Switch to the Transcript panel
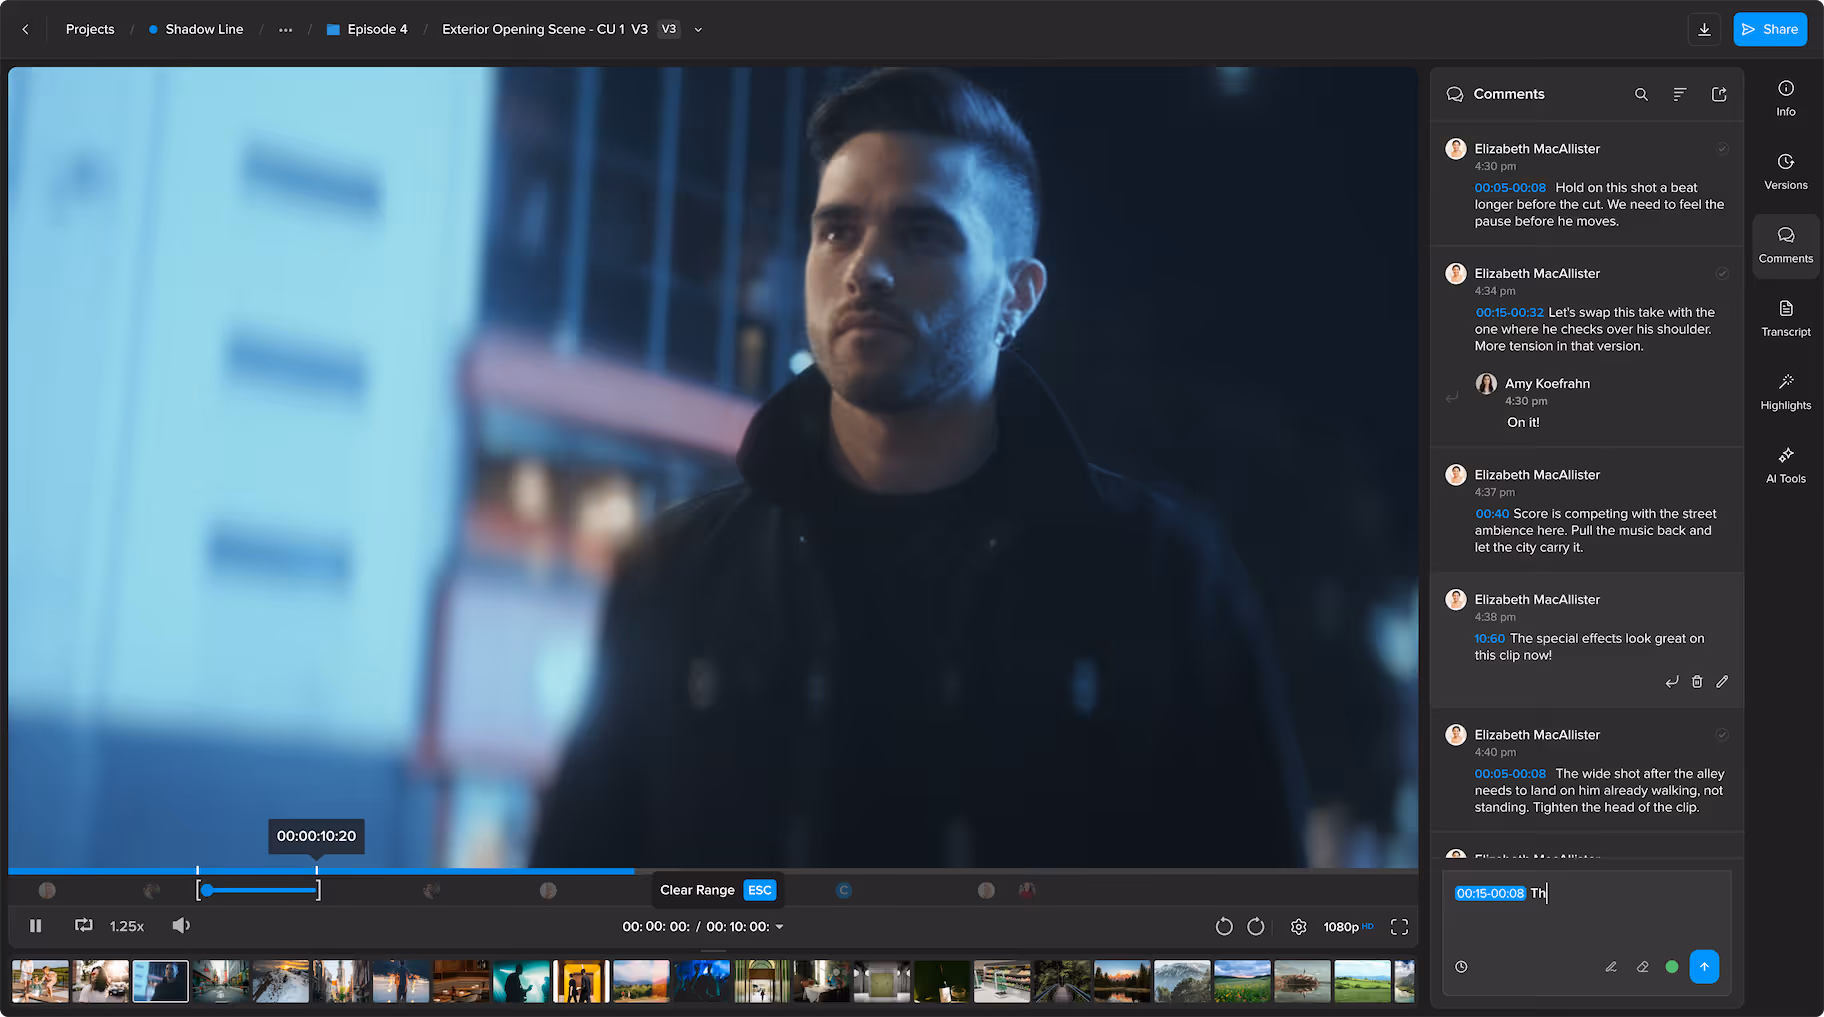 (x=1786, y=317)
